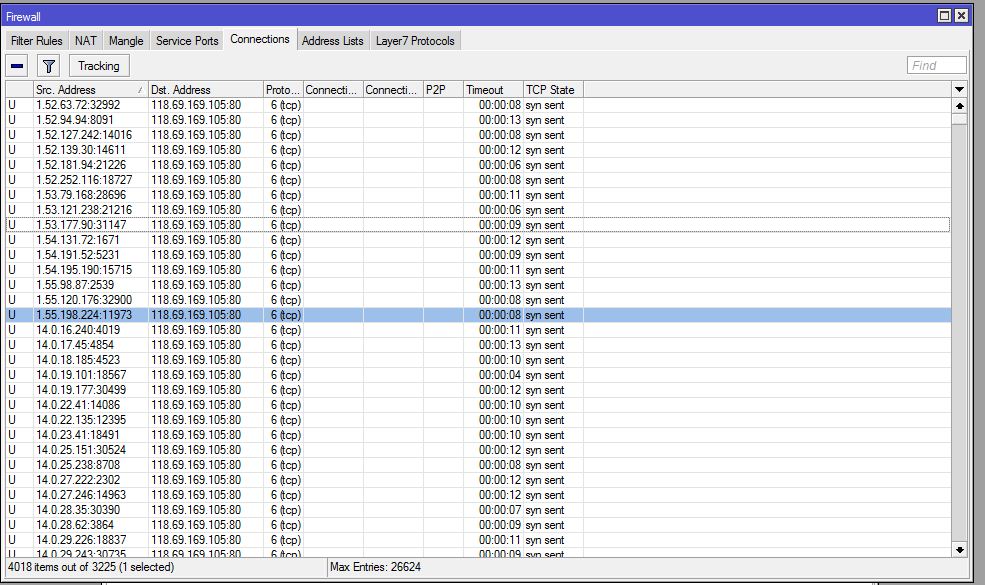Sort by Dst. Address column header
The image size is (985, 585).
(x=206, y=90)
